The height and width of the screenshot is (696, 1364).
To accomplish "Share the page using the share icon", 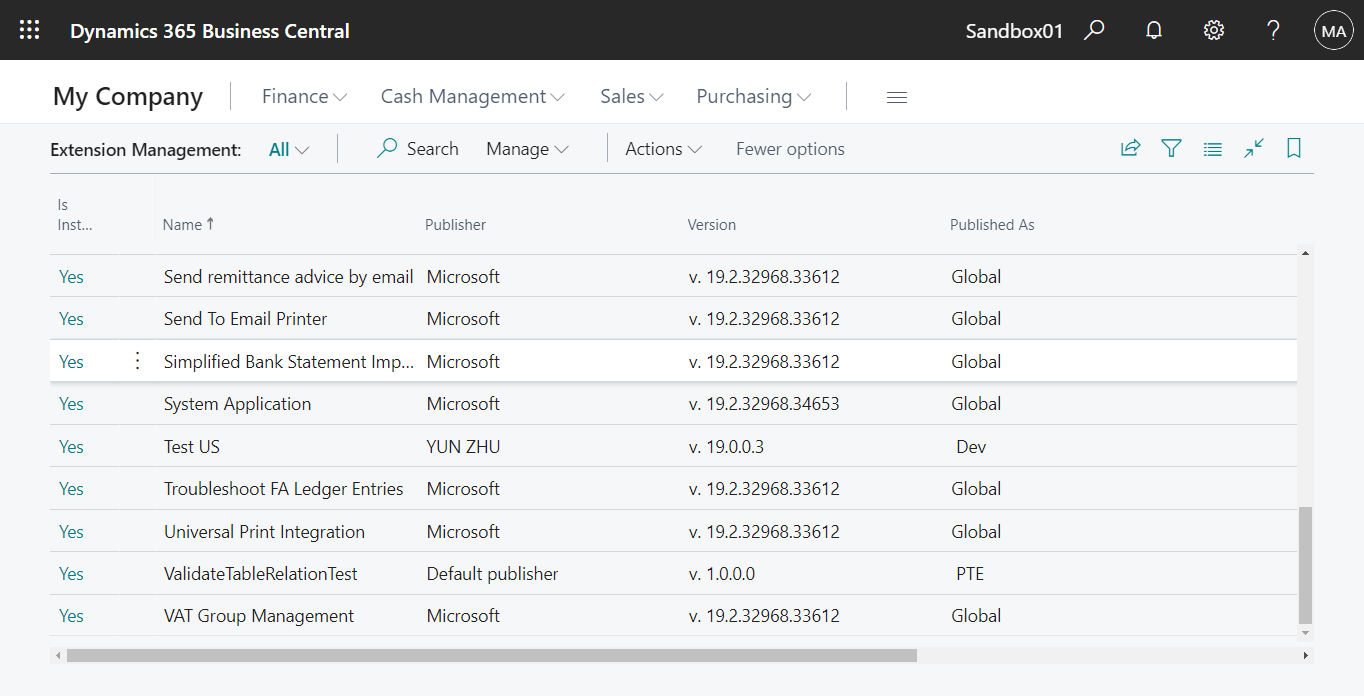I will [x=1130, y=147].
